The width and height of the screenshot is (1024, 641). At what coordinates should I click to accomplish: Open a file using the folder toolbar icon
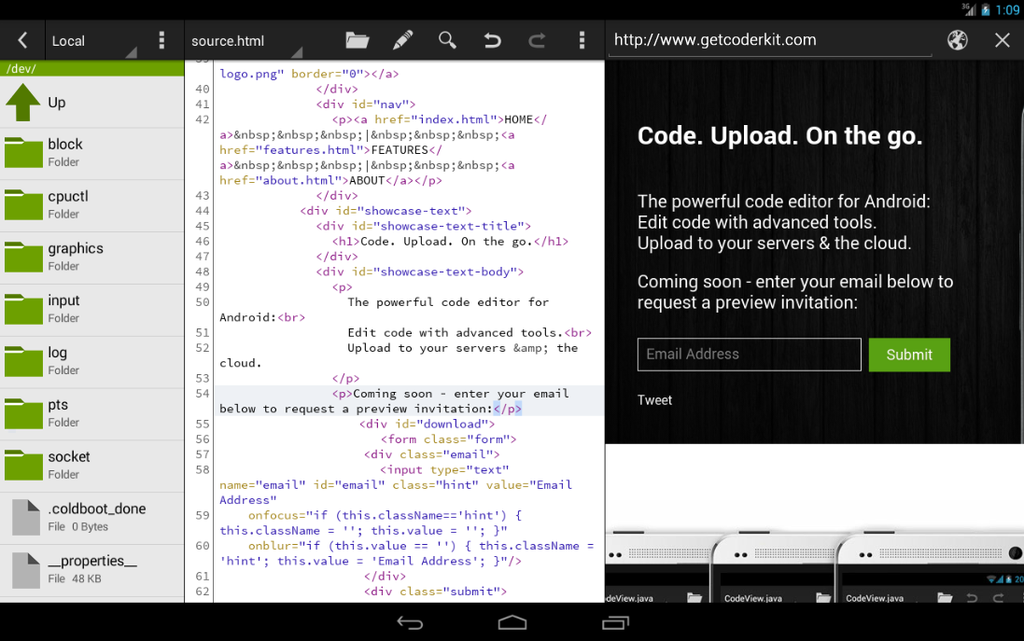pyautogui.click(x=356, y=40)
